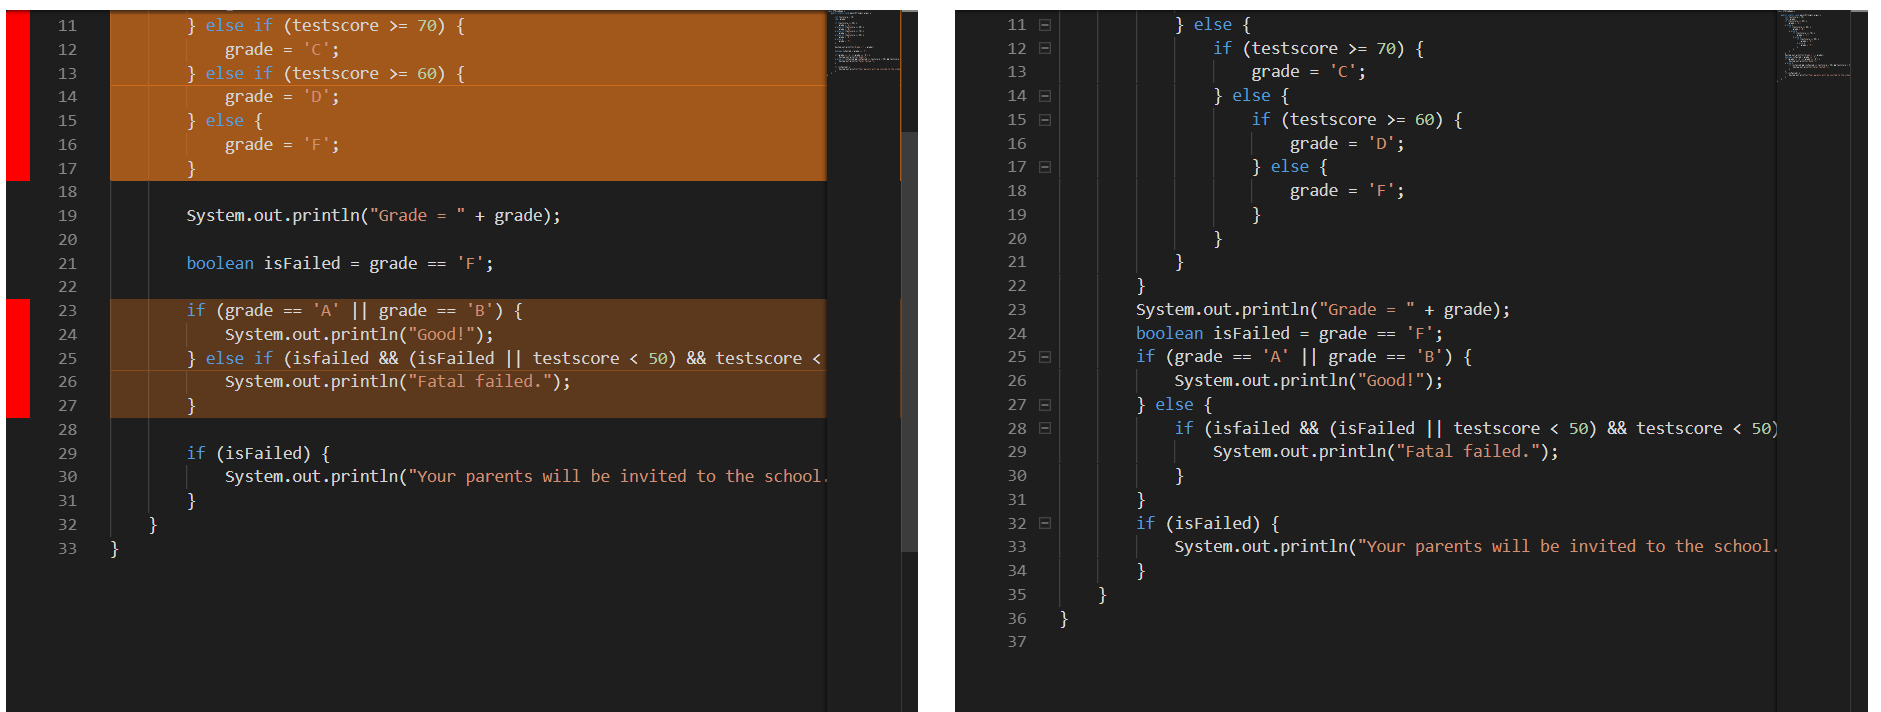The height and width of the screenshot is (712, 1881).
Task: Toggle the fold marker at right line 15
Action: (1044, 120)
